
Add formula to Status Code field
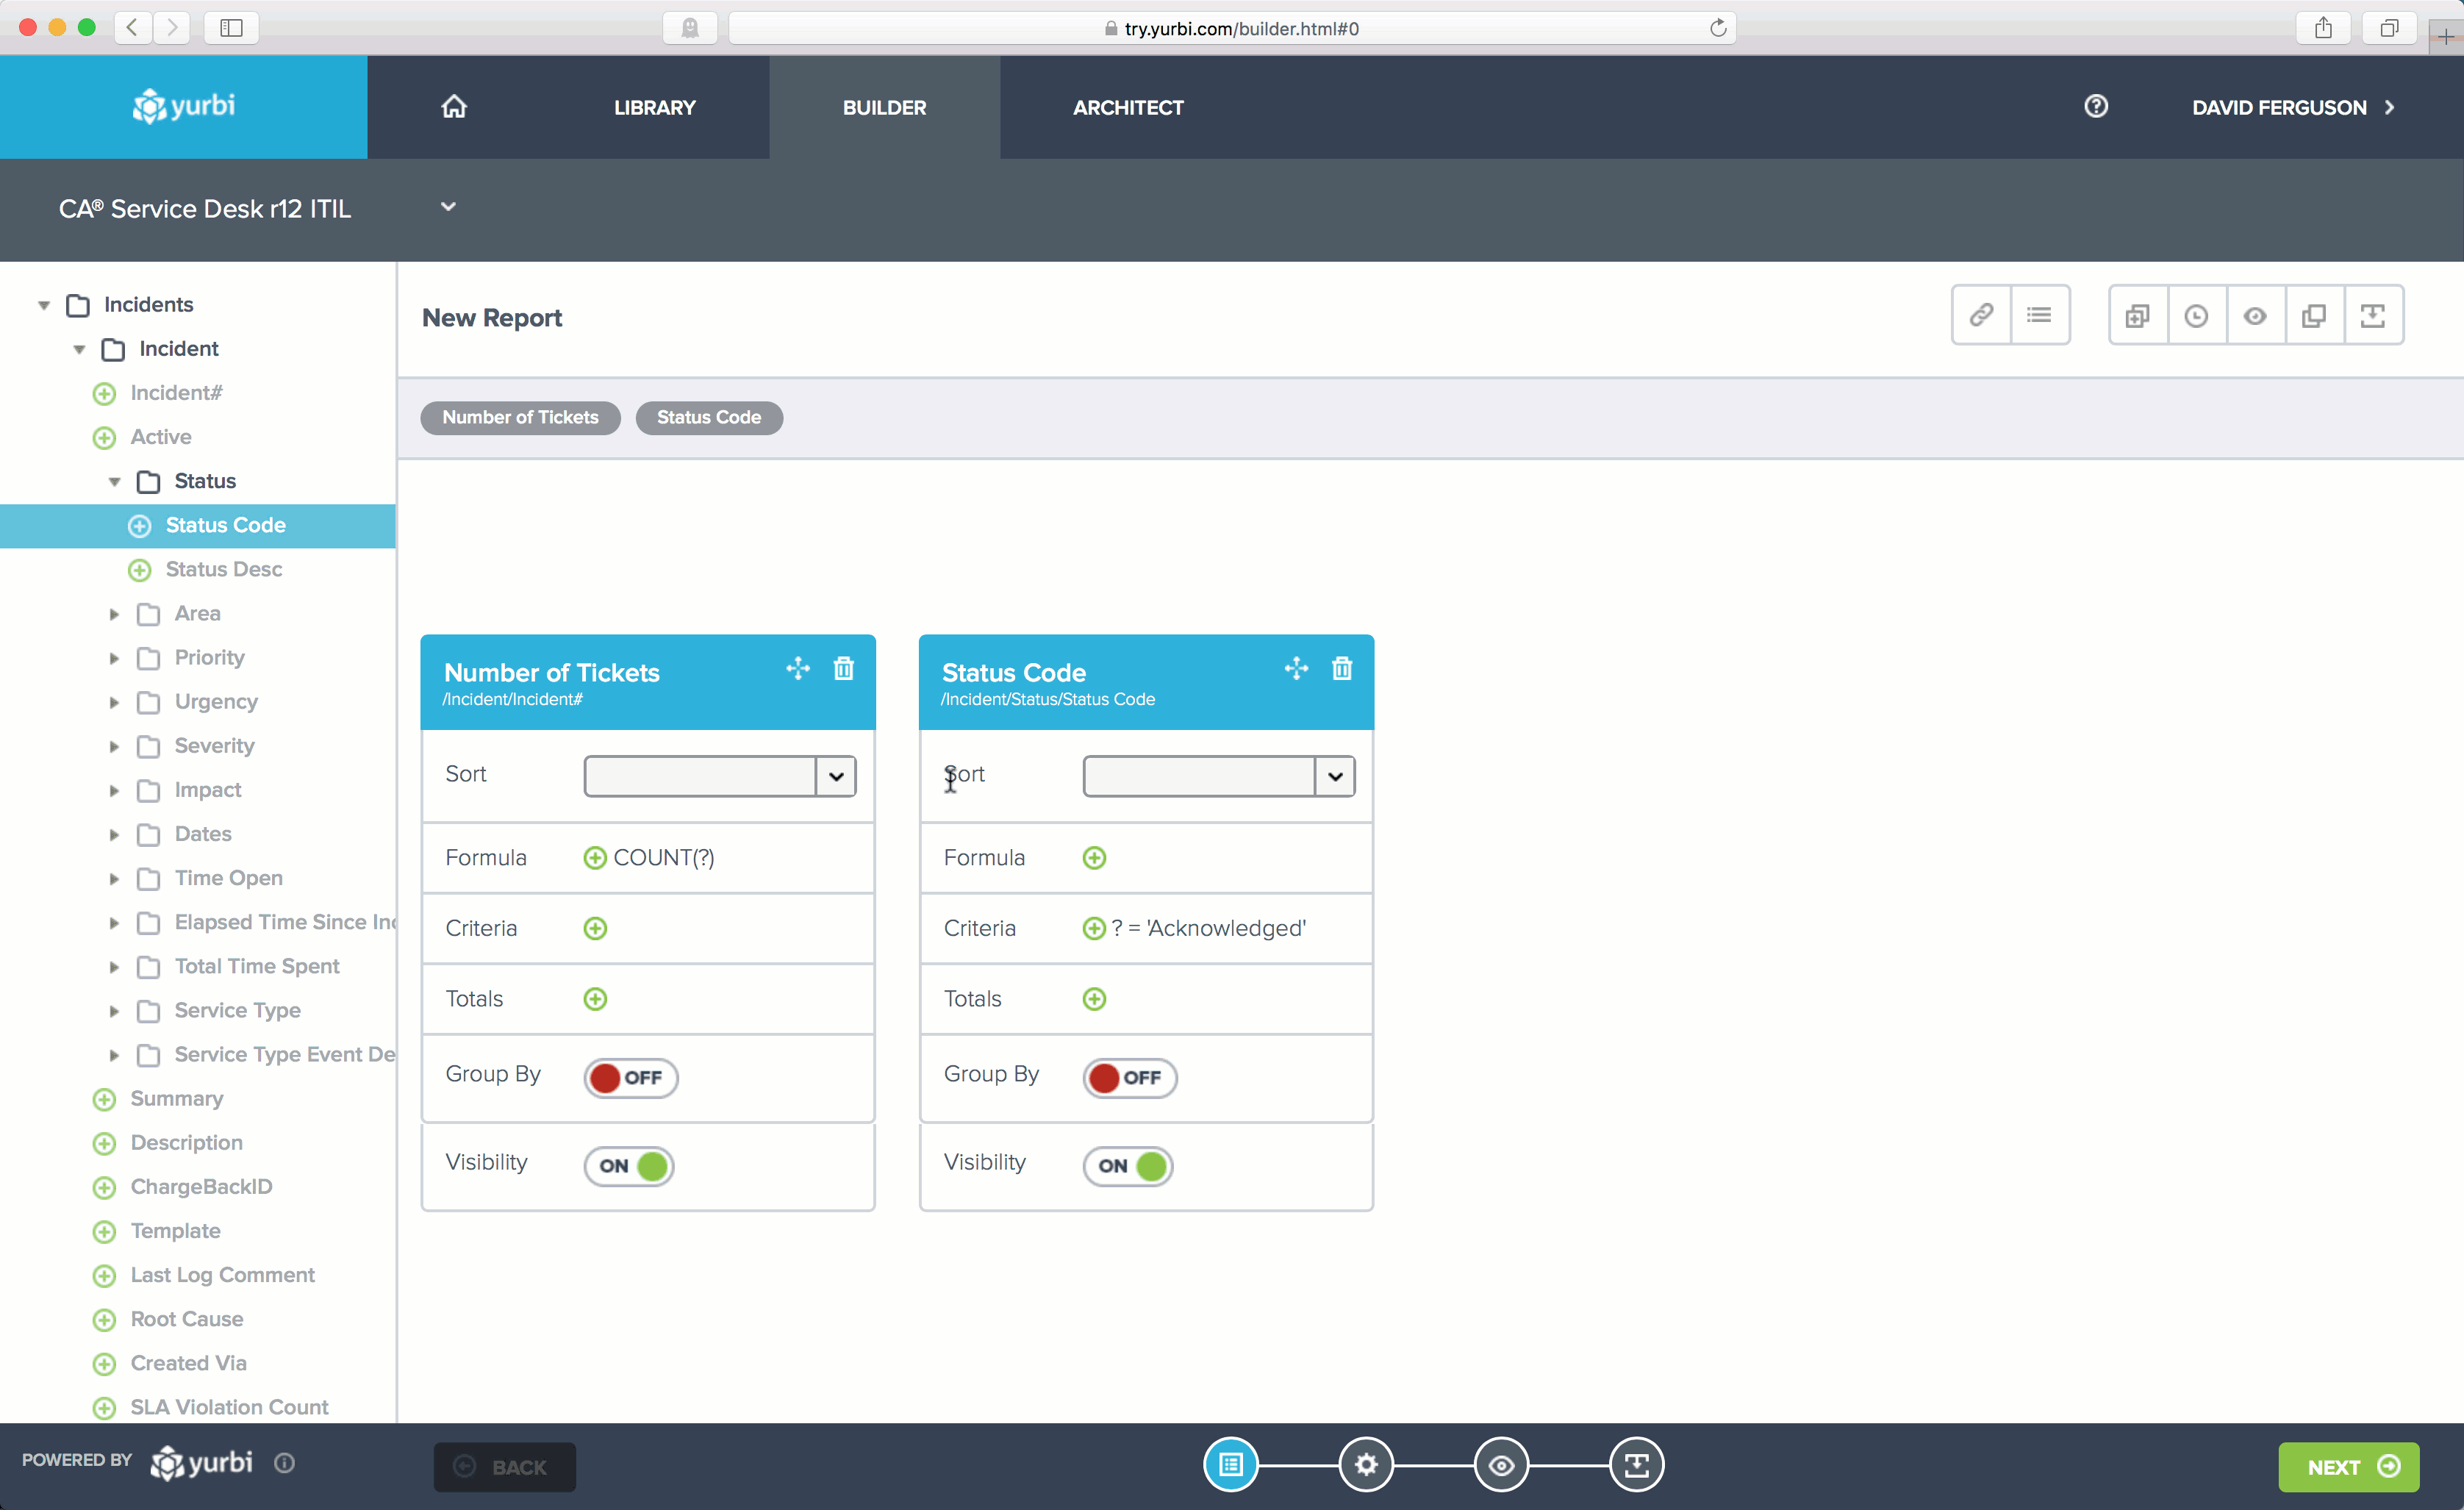(1094, 858)
